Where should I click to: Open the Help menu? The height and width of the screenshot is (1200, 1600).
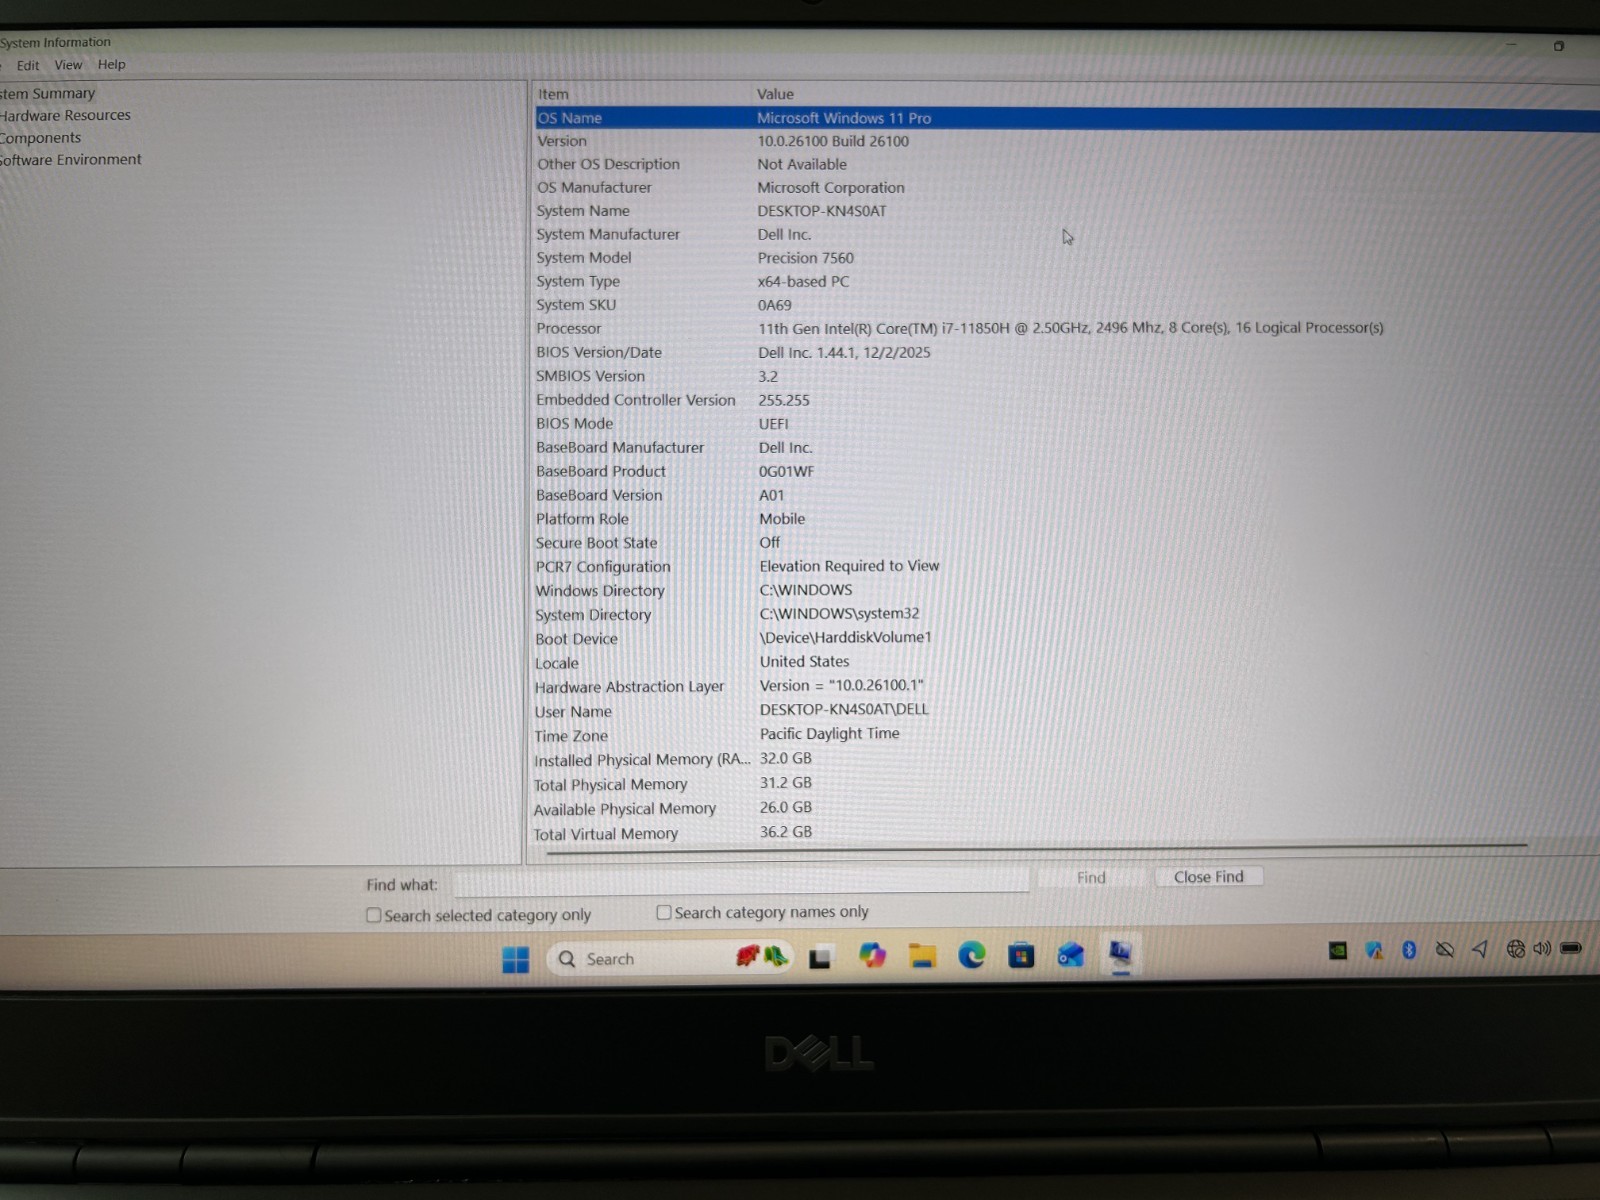tap(111, 64)
